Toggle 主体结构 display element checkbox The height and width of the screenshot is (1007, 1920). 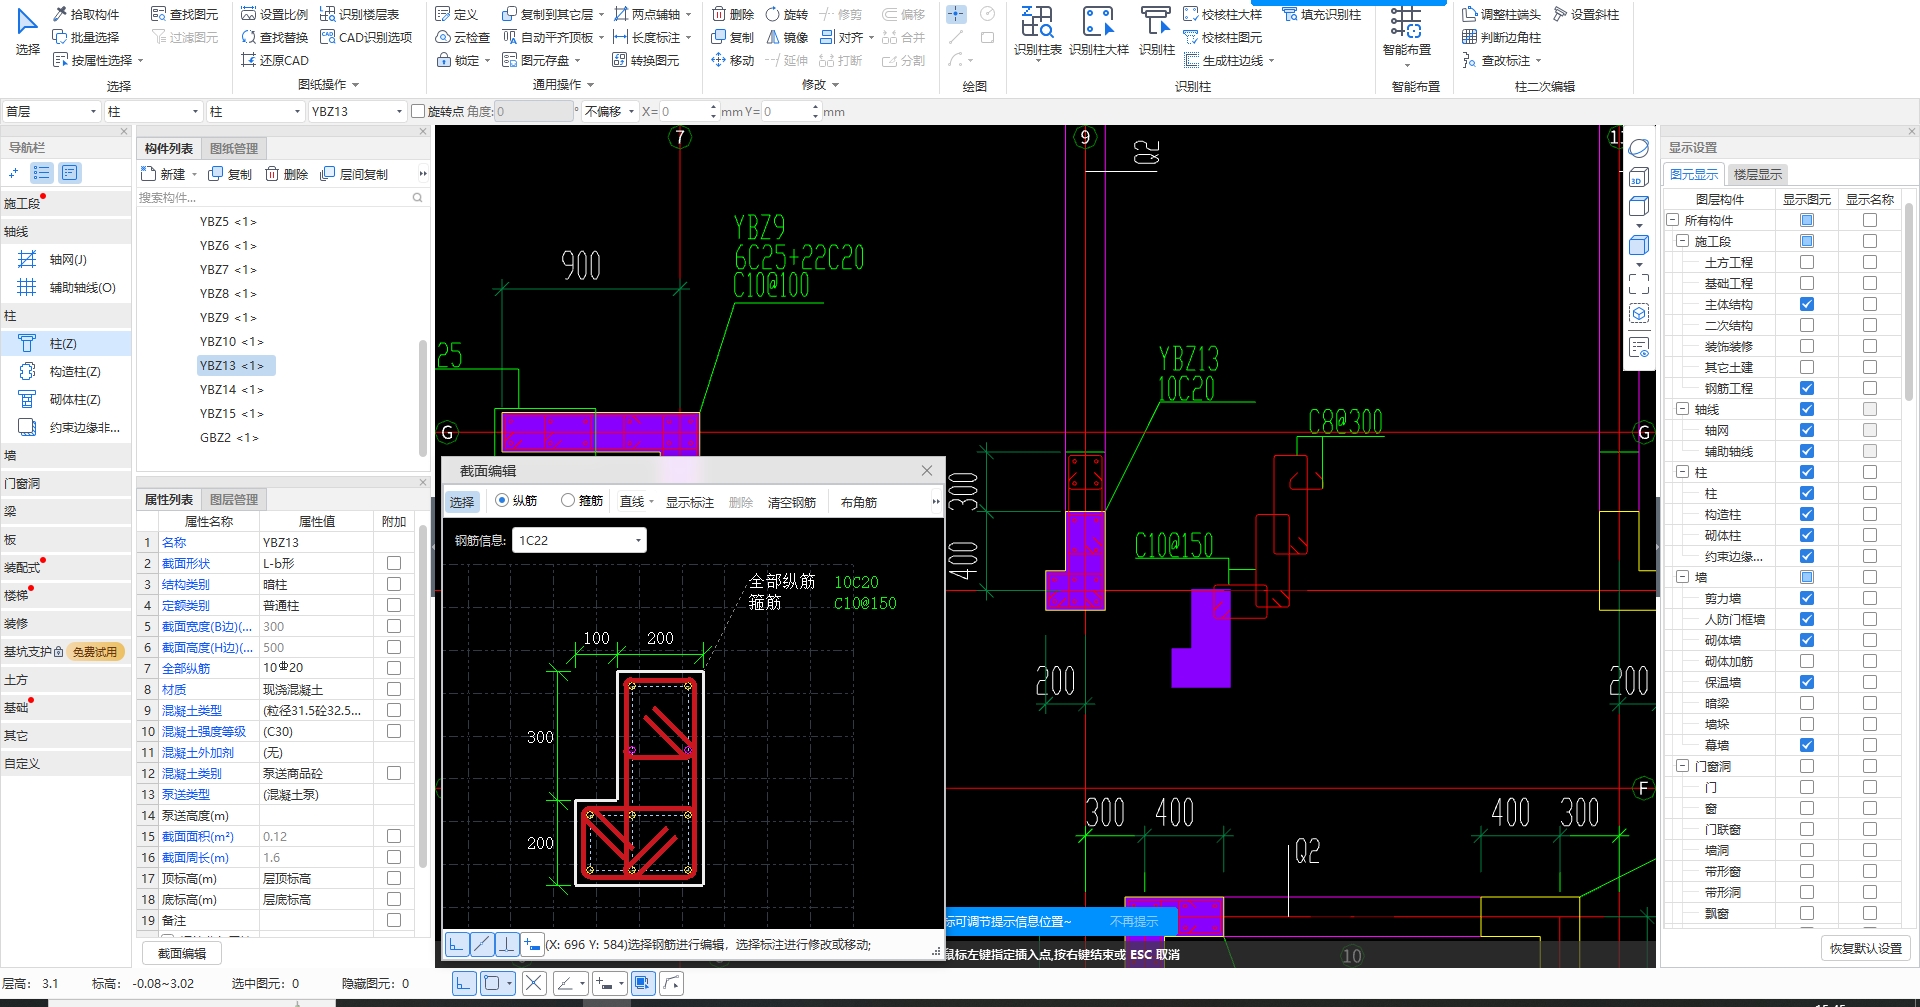pos(1806,304)
